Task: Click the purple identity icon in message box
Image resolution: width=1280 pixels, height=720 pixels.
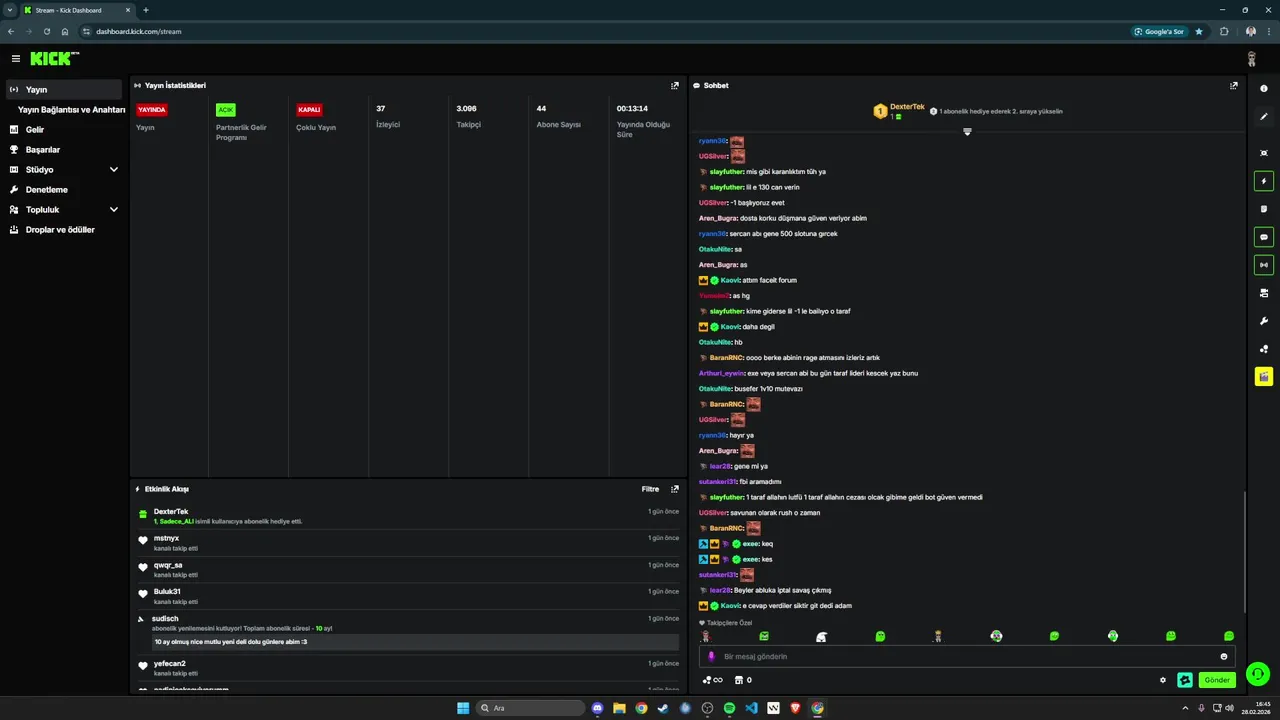Action: (712, 657)
